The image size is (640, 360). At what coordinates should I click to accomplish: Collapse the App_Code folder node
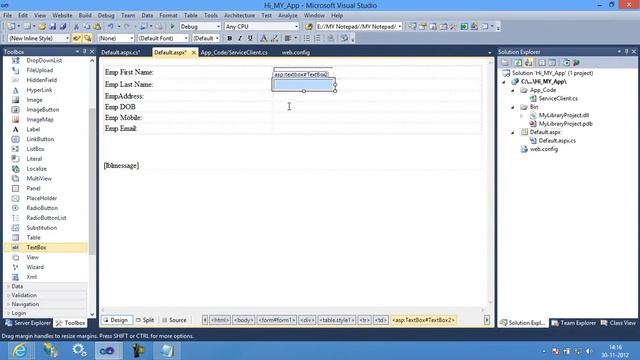(x=513, y=90)
